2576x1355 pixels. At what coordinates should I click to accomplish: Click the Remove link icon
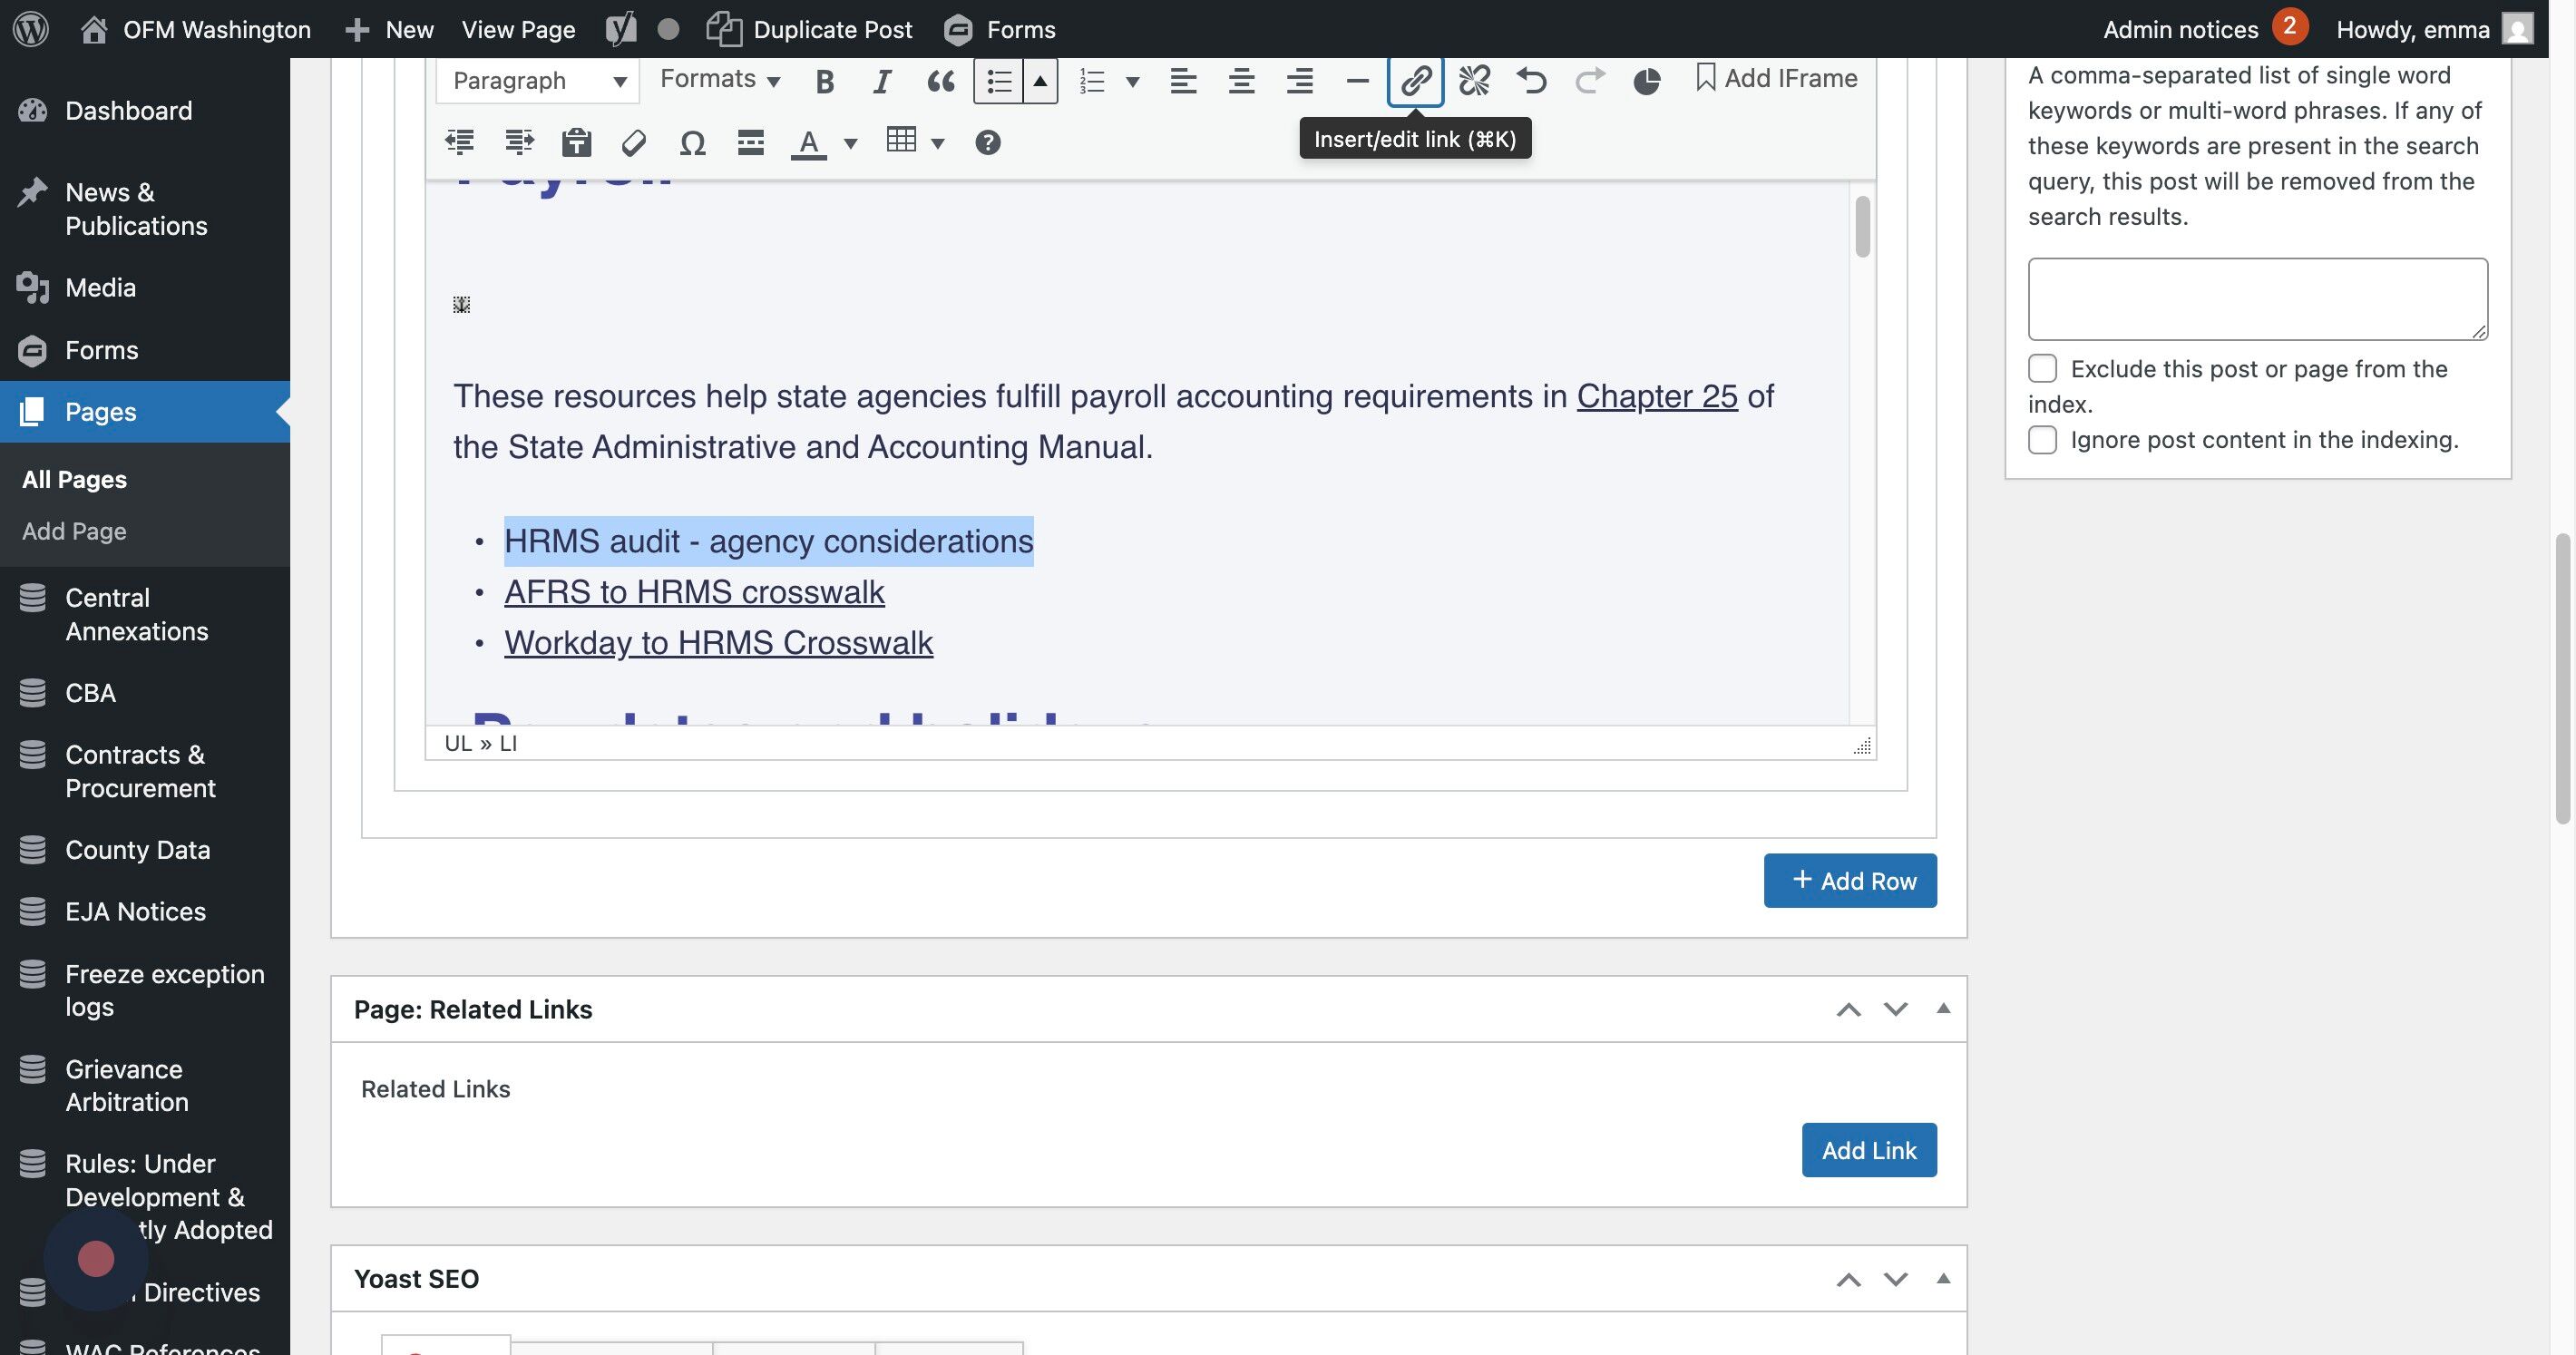tap(1473, 80)
